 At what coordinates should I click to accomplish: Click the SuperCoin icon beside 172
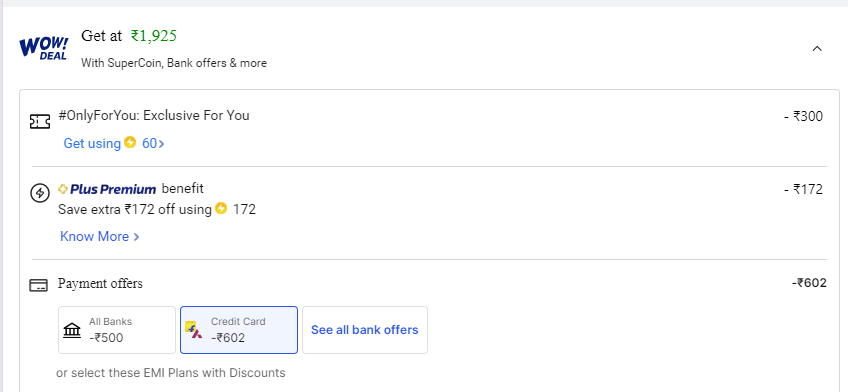pos(221,208)
